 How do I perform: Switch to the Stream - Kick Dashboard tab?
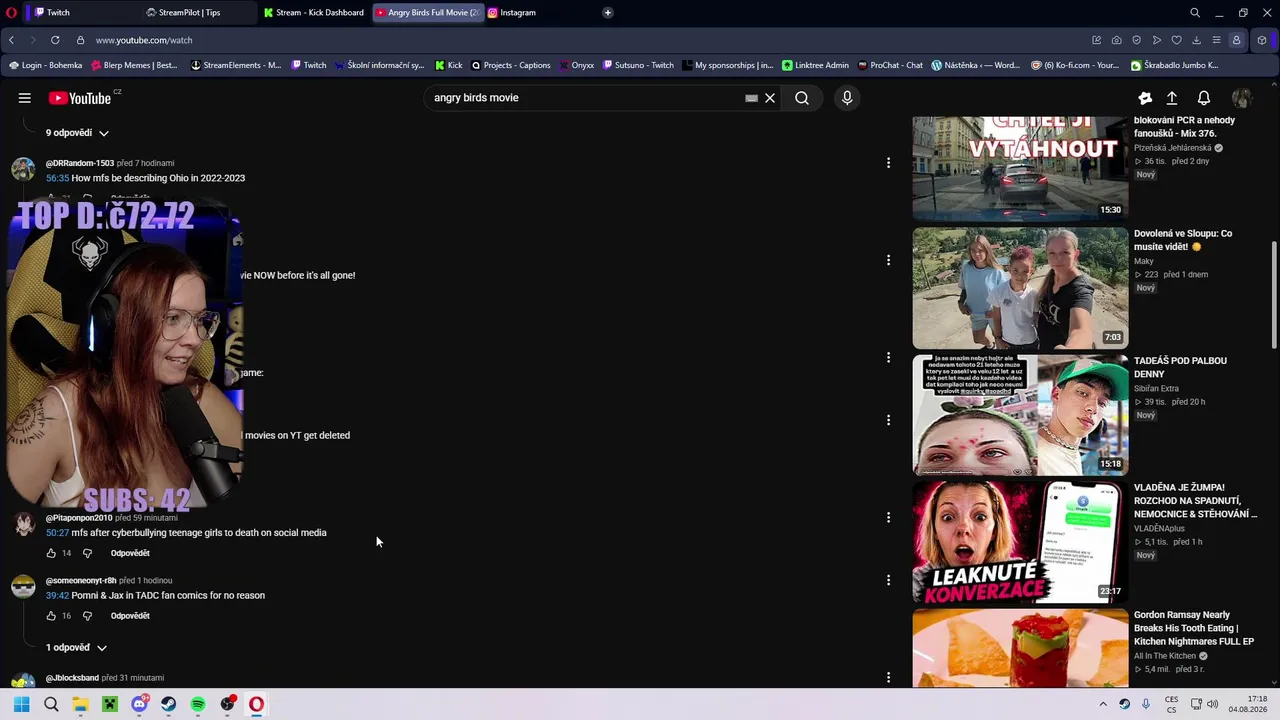(314, 13)
